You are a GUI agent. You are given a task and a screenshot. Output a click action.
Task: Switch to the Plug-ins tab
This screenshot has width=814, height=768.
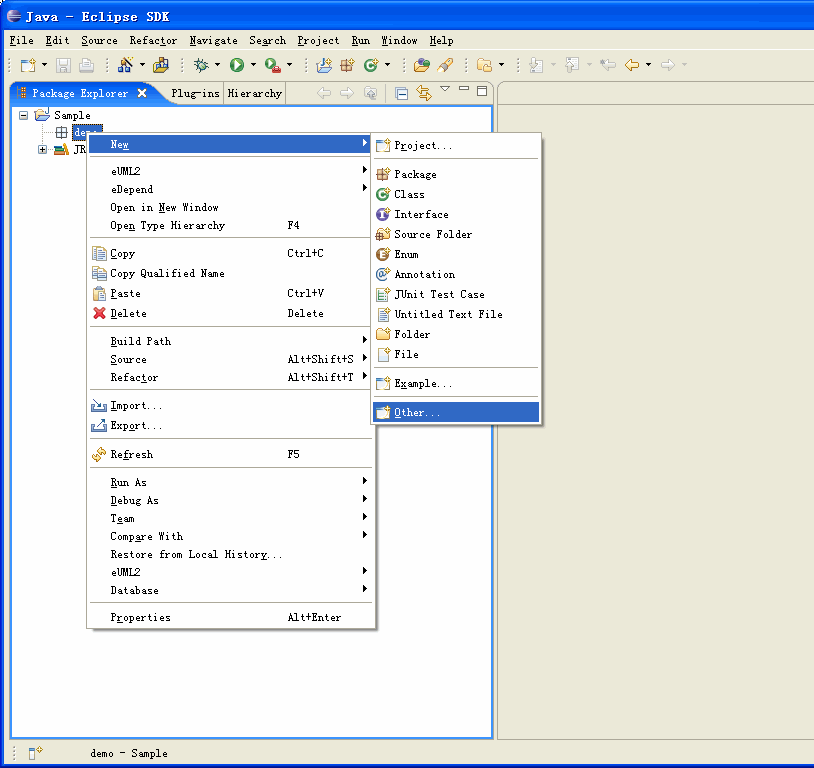point(195,93)
